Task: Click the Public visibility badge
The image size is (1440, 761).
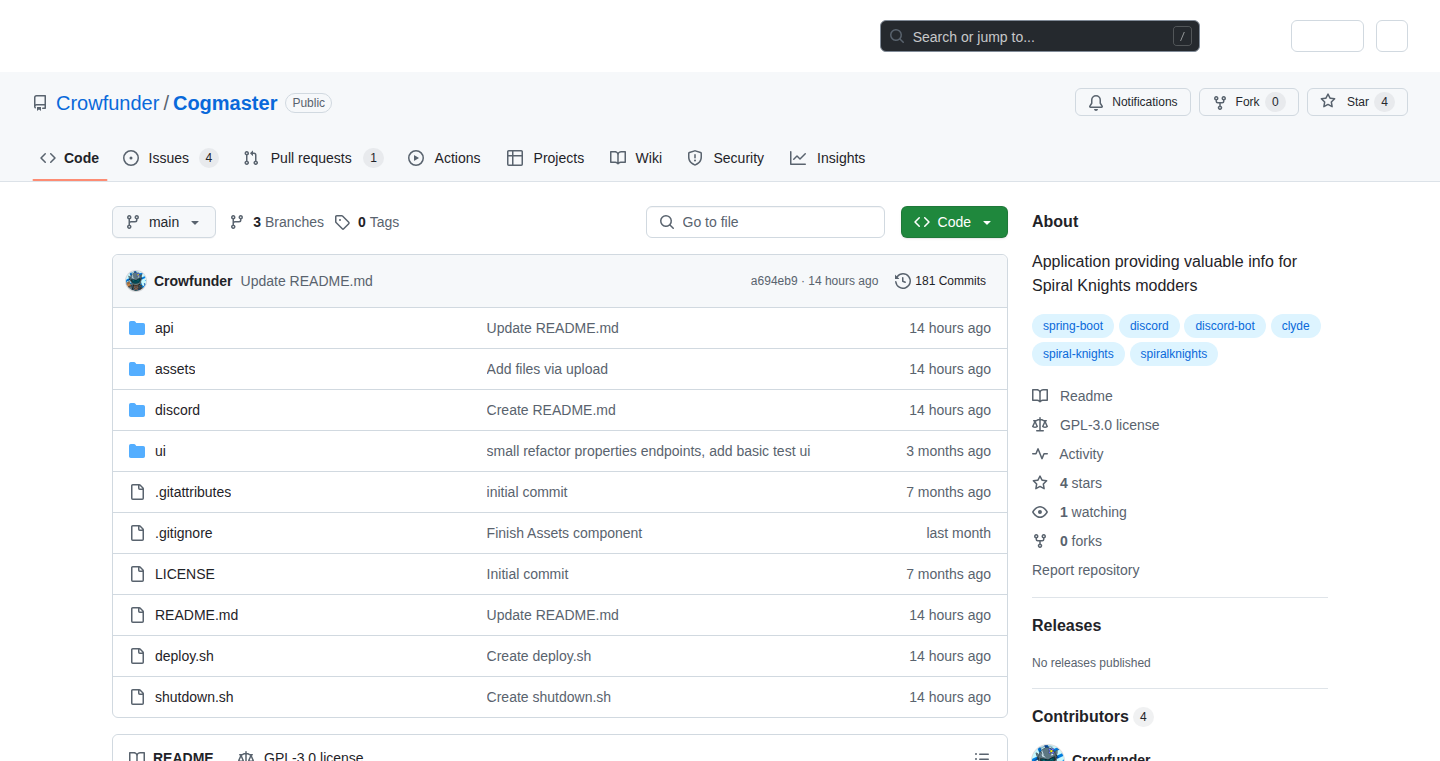Action: click(308, 103)
